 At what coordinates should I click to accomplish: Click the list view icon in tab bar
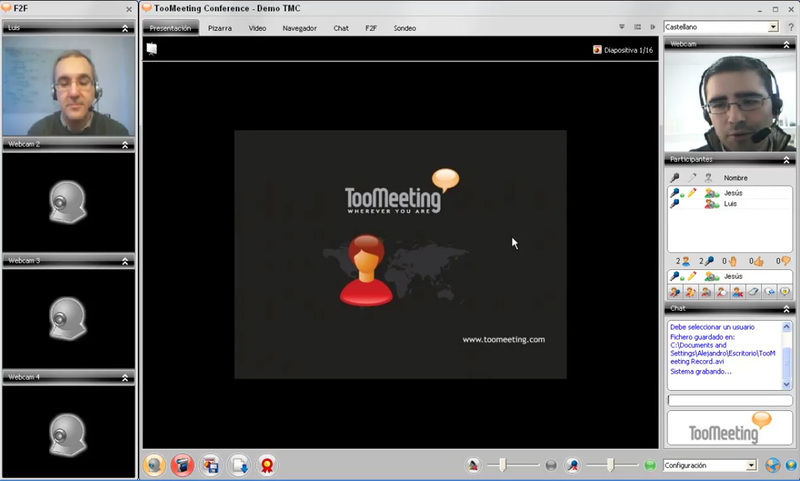tap(637, 27)
